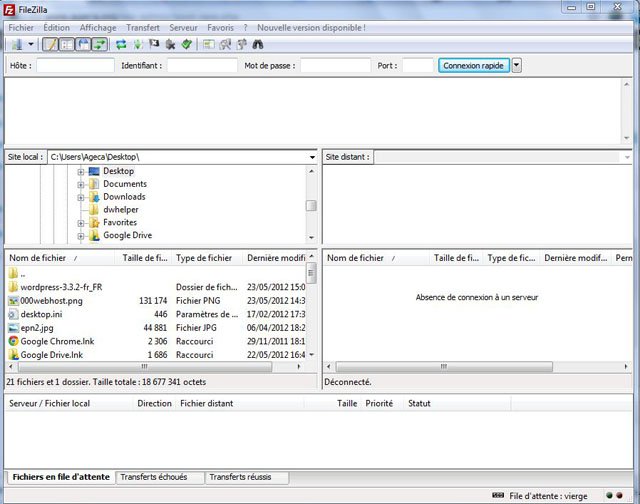Expand the Favorites tree node
Viewport: 640px width, 504px height.
coord(81,223)
